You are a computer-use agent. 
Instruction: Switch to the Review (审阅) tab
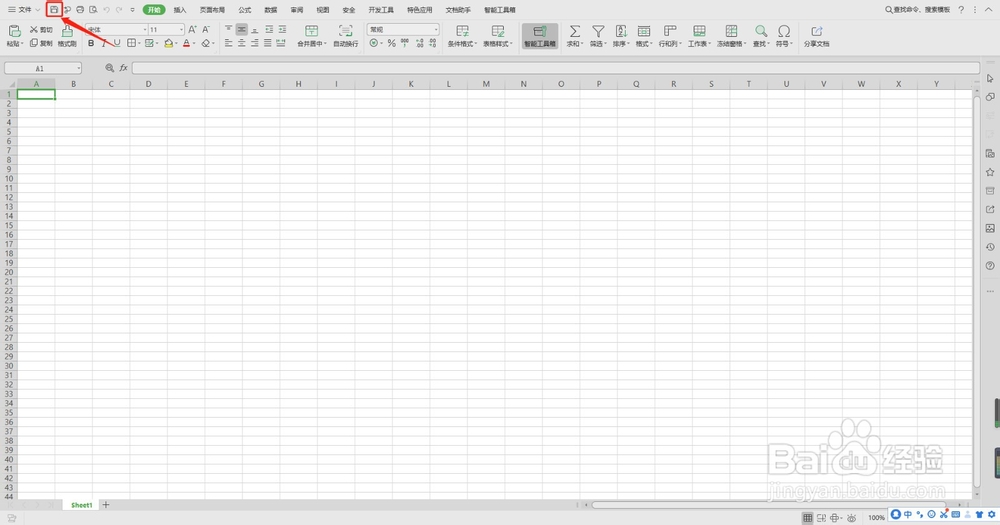coord(297,10)
